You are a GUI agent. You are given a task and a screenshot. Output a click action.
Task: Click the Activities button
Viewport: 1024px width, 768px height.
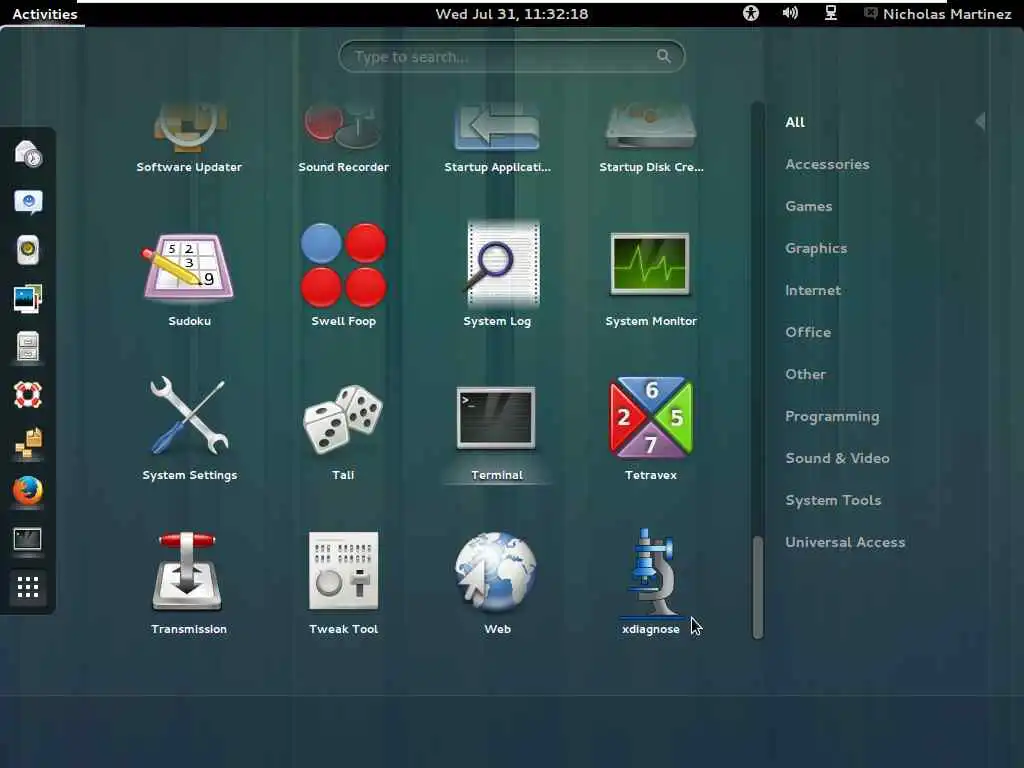pos(44,14)
